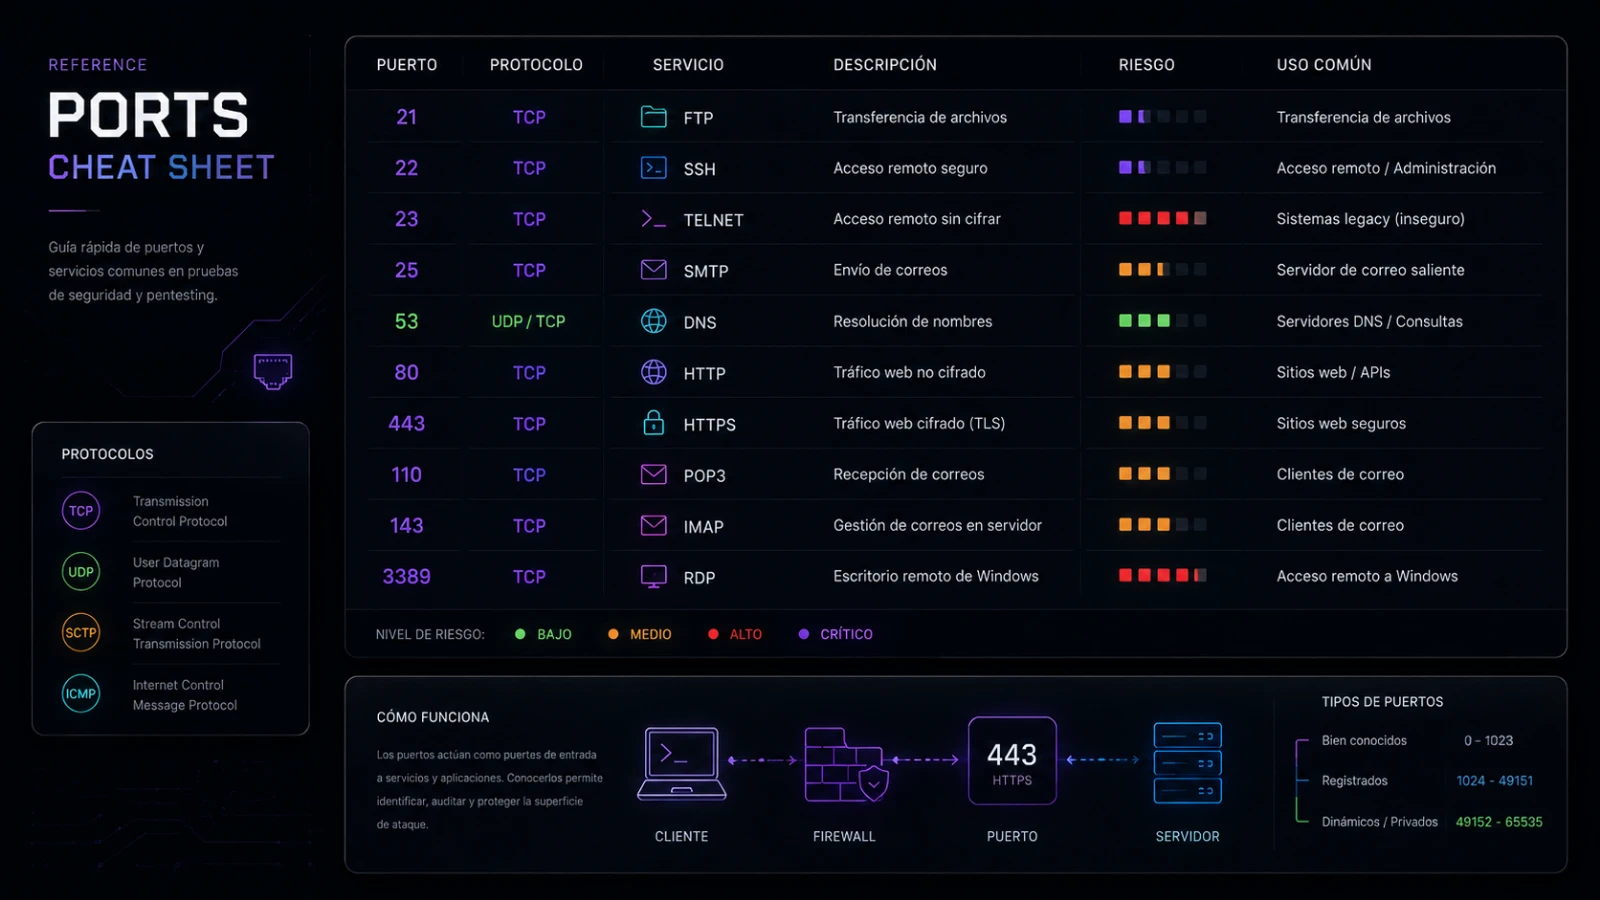Click 'Tráfico web cifrado (TLS)' description
1600x900 pixels.
coord(919,423)
